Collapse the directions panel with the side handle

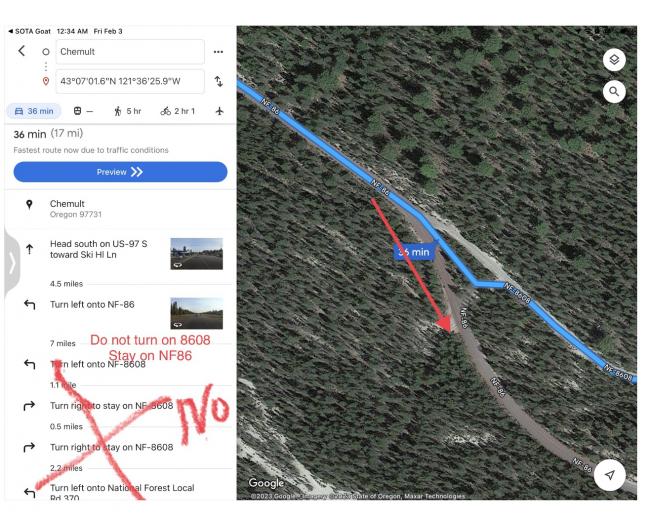[12, 263]
